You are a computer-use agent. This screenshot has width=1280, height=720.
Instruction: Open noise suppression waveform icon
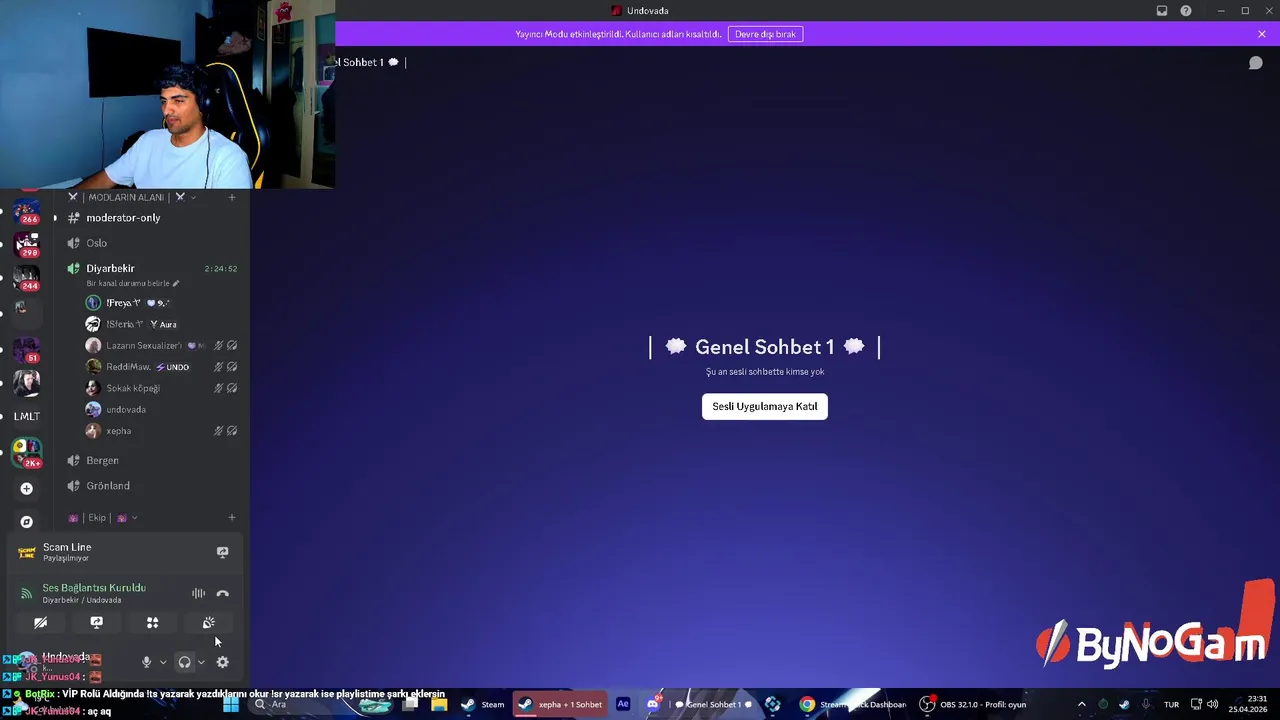pyautogui.click(x=198, y=594)
